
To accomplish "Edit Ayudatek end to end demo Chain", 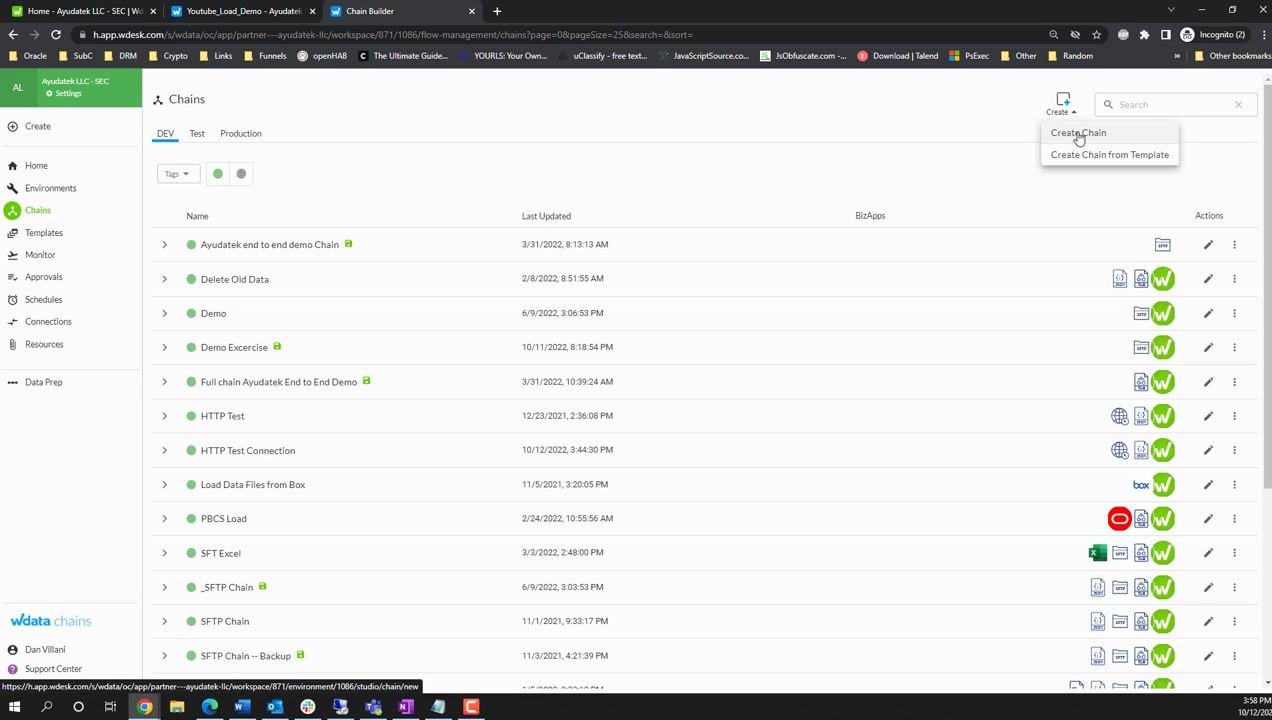I will [1208, 244].
